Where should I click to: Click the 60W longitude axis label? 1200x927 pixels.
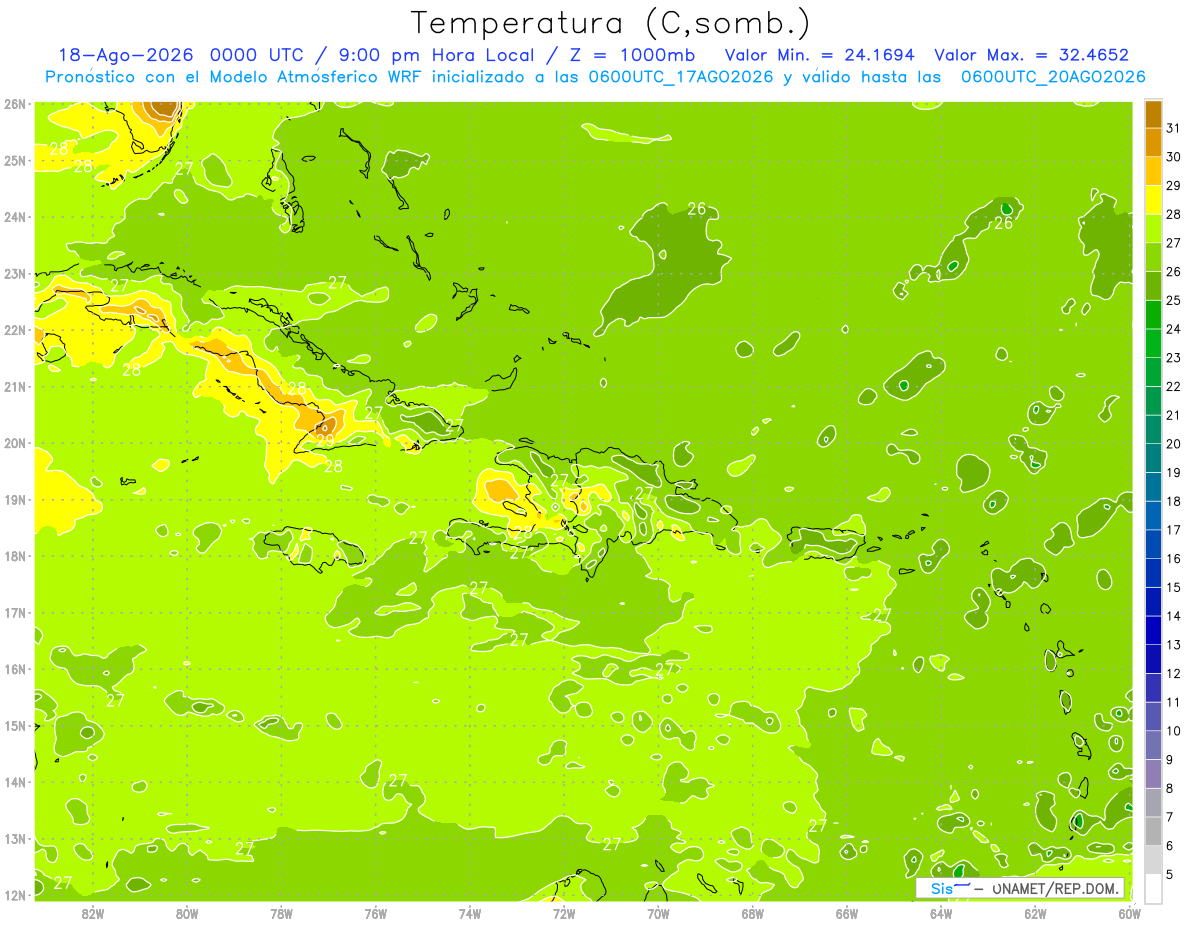click(1130, 913)
